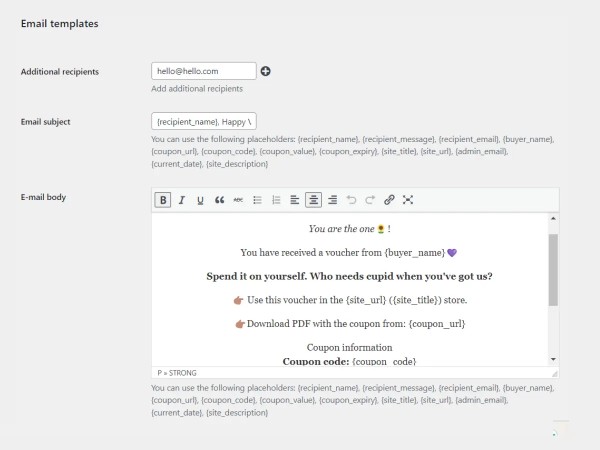Click the 'You are the one' line
Viewport: 600px width, 450px height.
pos(349,229)
